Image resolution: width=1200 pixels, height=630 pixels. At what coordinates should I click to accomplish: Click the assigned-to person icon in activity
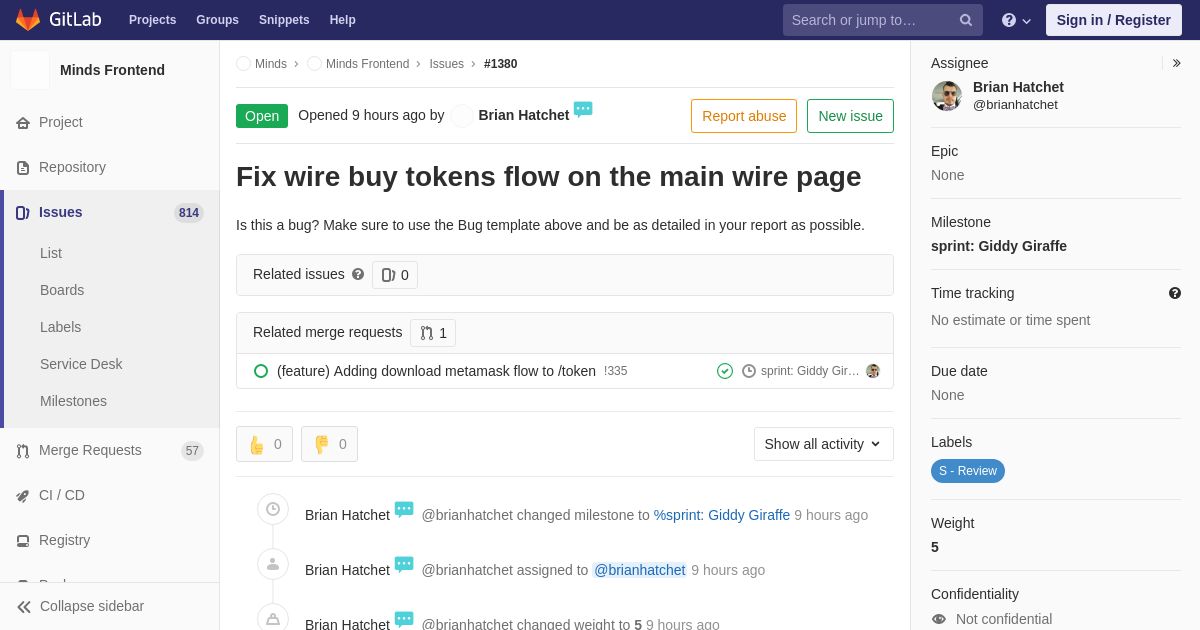(273, 564)
